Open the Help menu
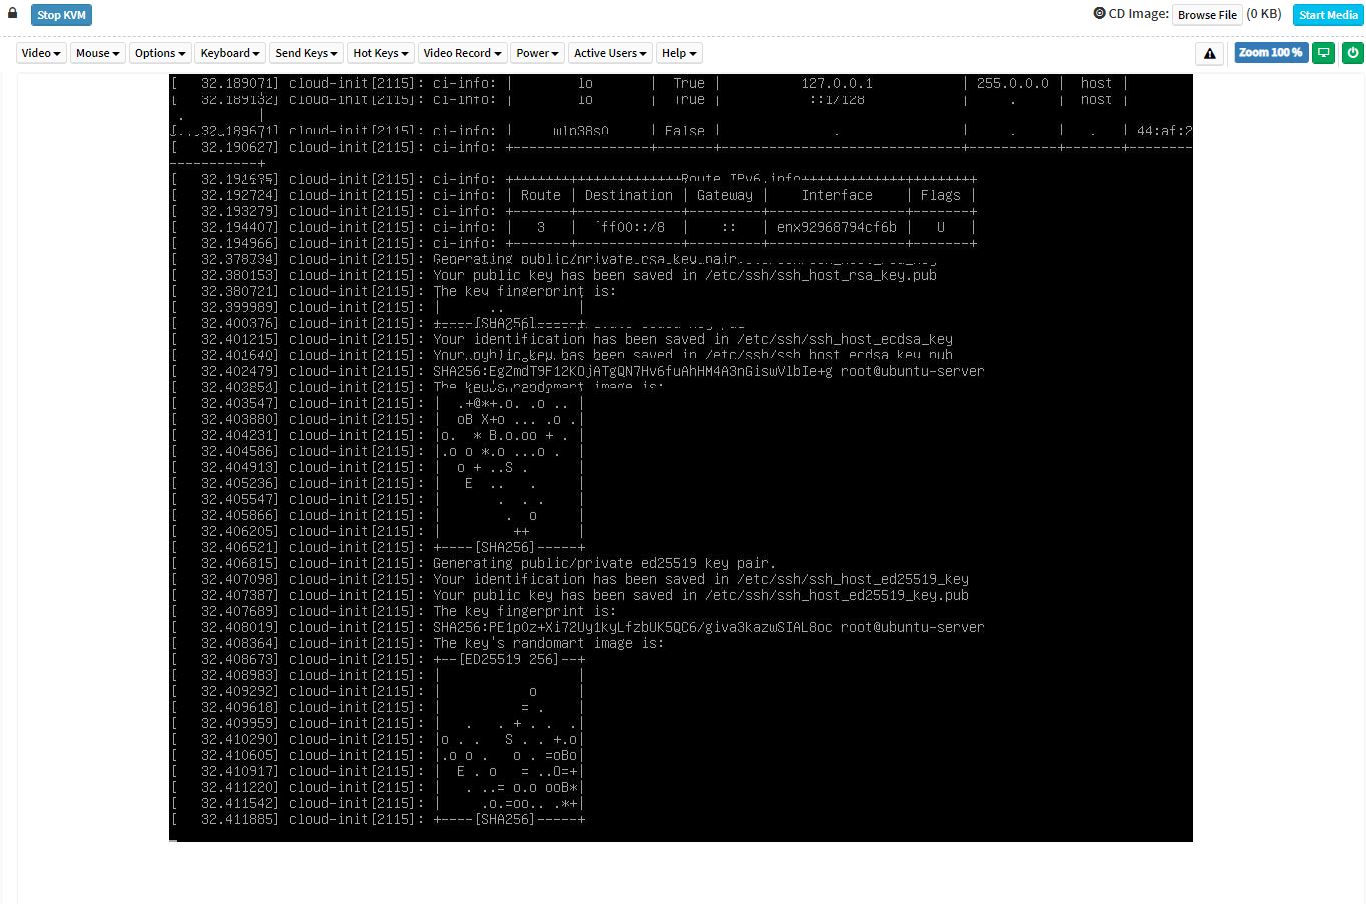The width and height of the screenshot is (1366, 904). coord(679,53)
